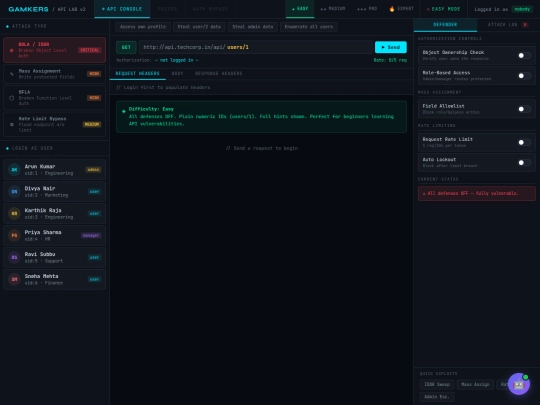Click the Rate Limit Bypass icon

[x=12, y=124]
